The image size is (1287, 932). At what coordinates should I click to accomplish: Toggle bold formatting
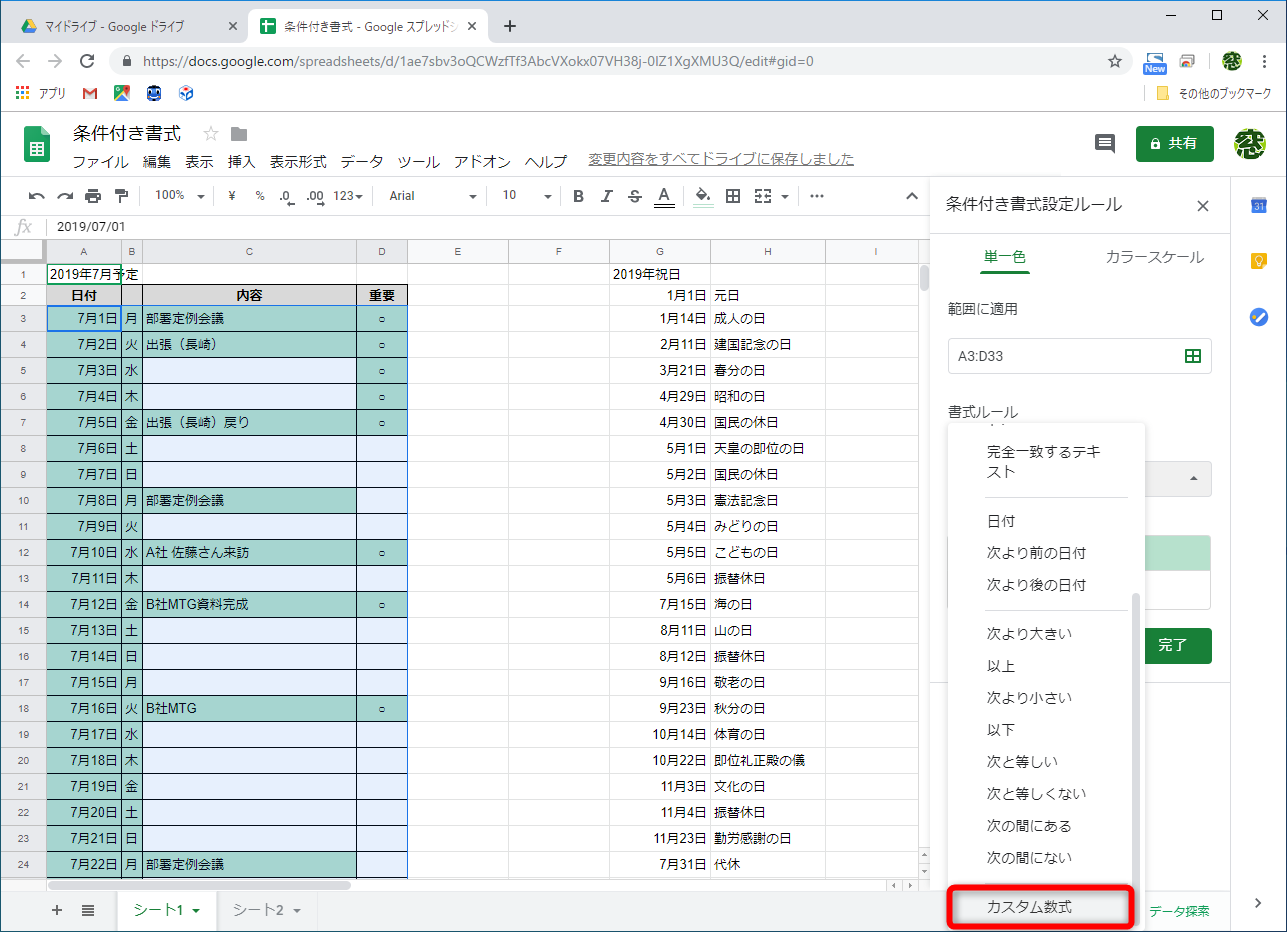tap(578, 196)
